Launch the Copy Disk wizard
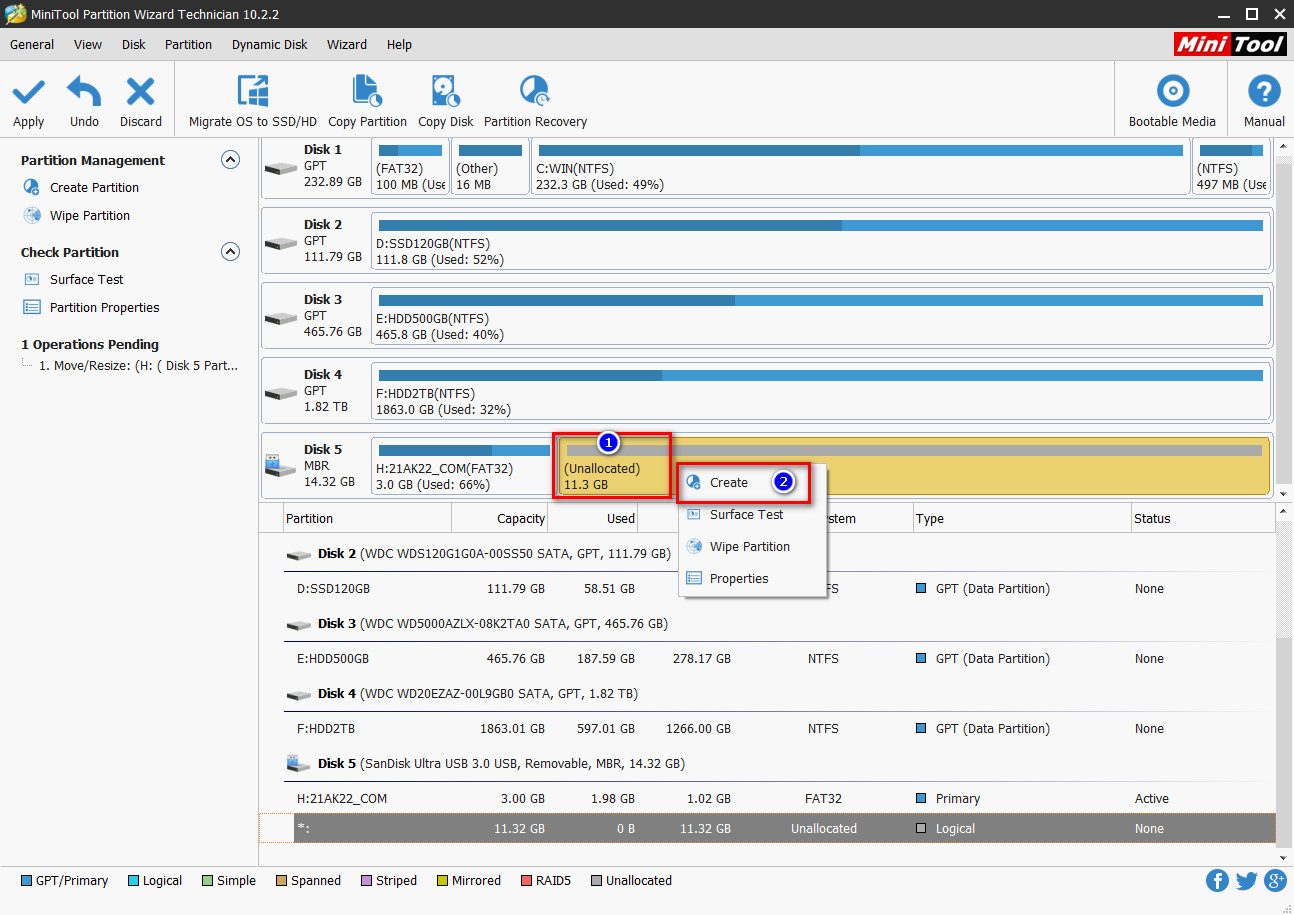 (x=445, y=102)
